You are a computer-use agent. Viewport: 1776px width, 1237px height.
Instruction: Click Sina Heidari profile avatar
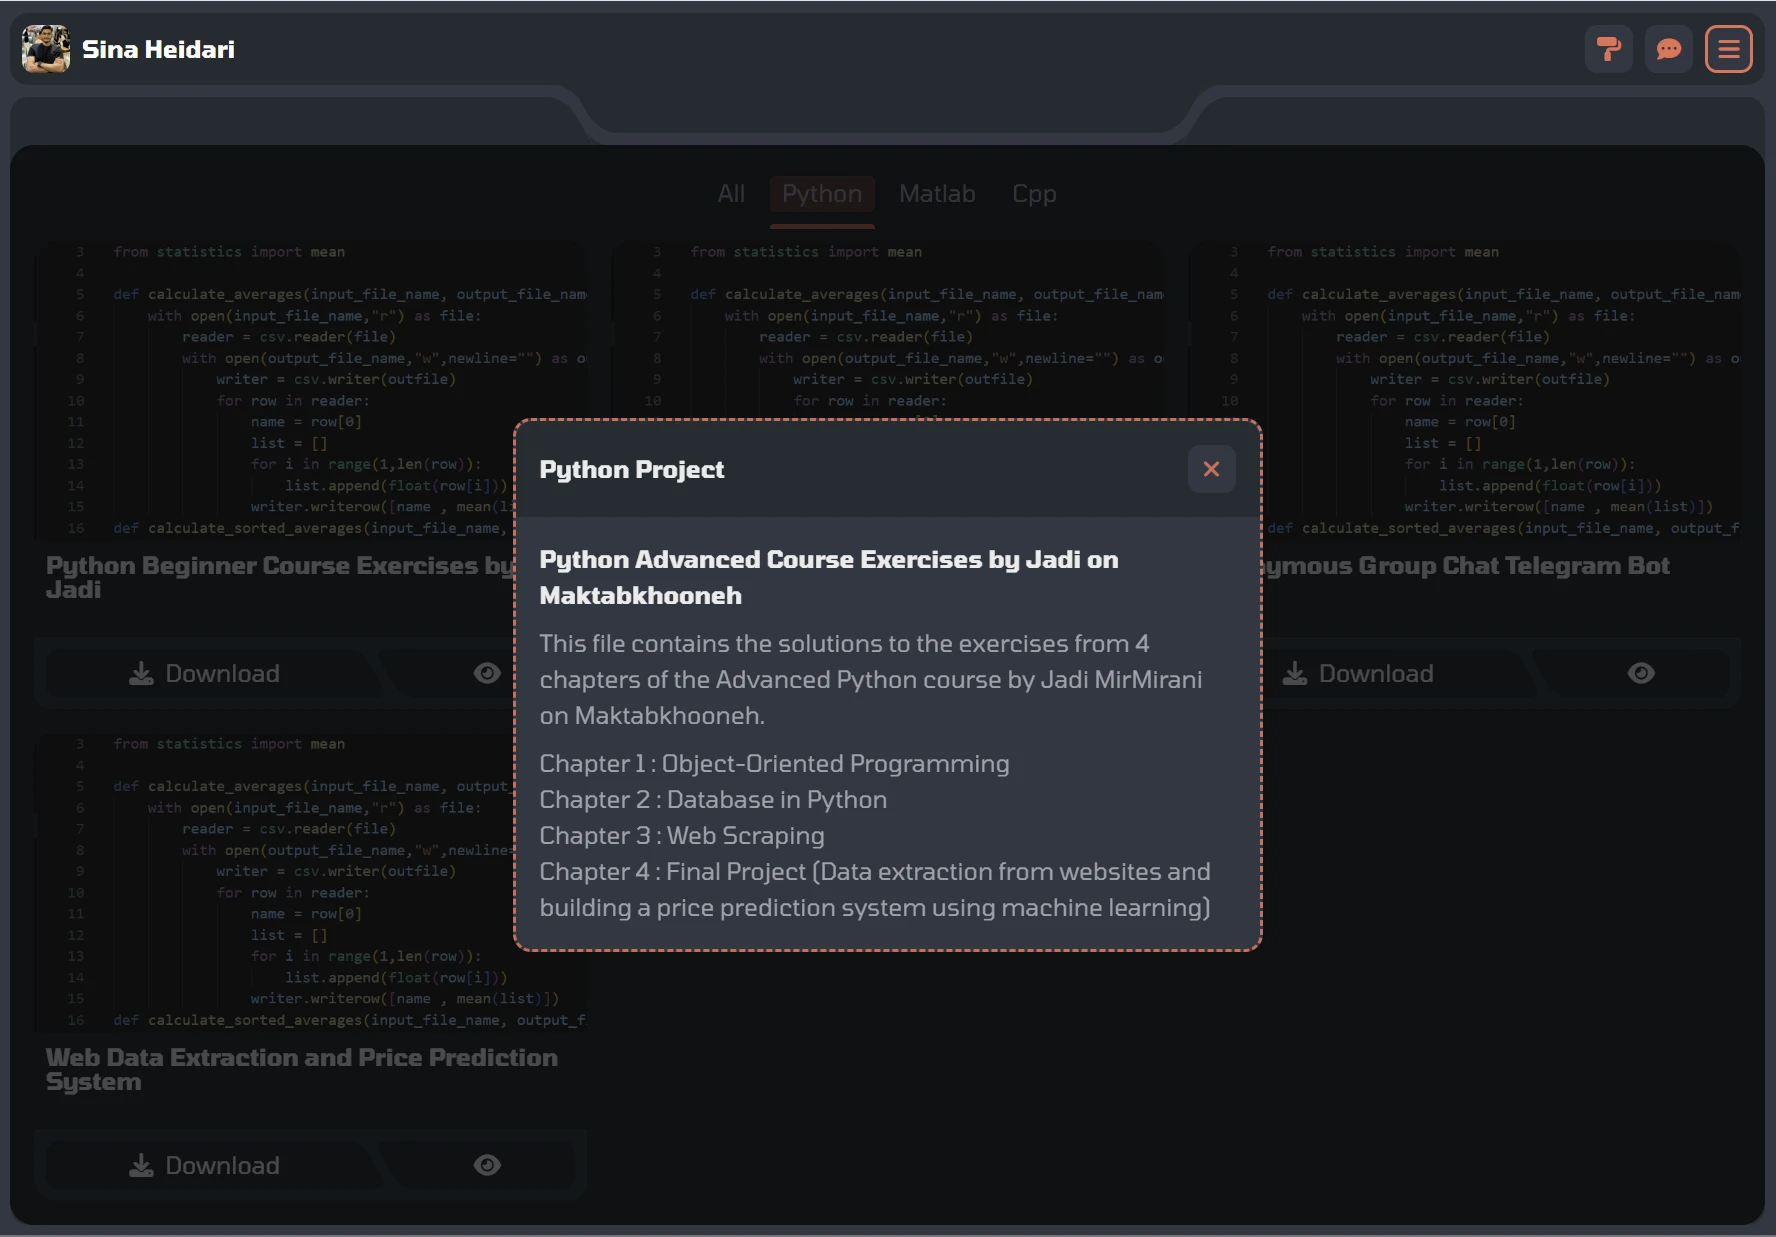pos(46,49)
